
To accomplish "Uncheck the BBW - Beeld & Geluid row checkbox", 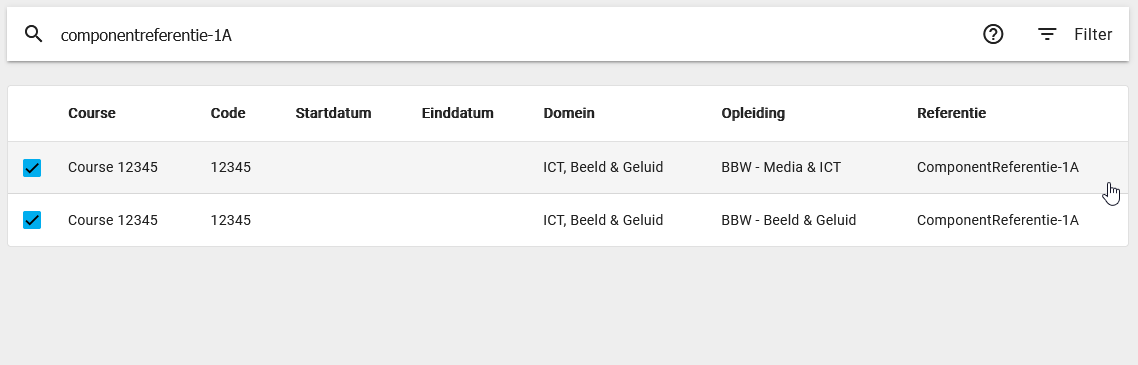I will [x=32, y=220].
